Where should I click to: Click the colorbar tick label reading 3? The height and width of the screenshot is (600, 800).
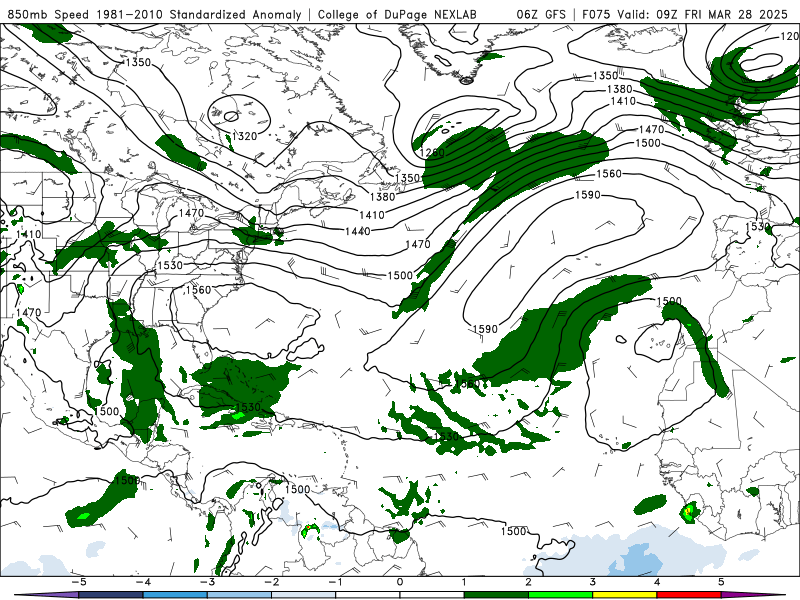coord(593,582)
